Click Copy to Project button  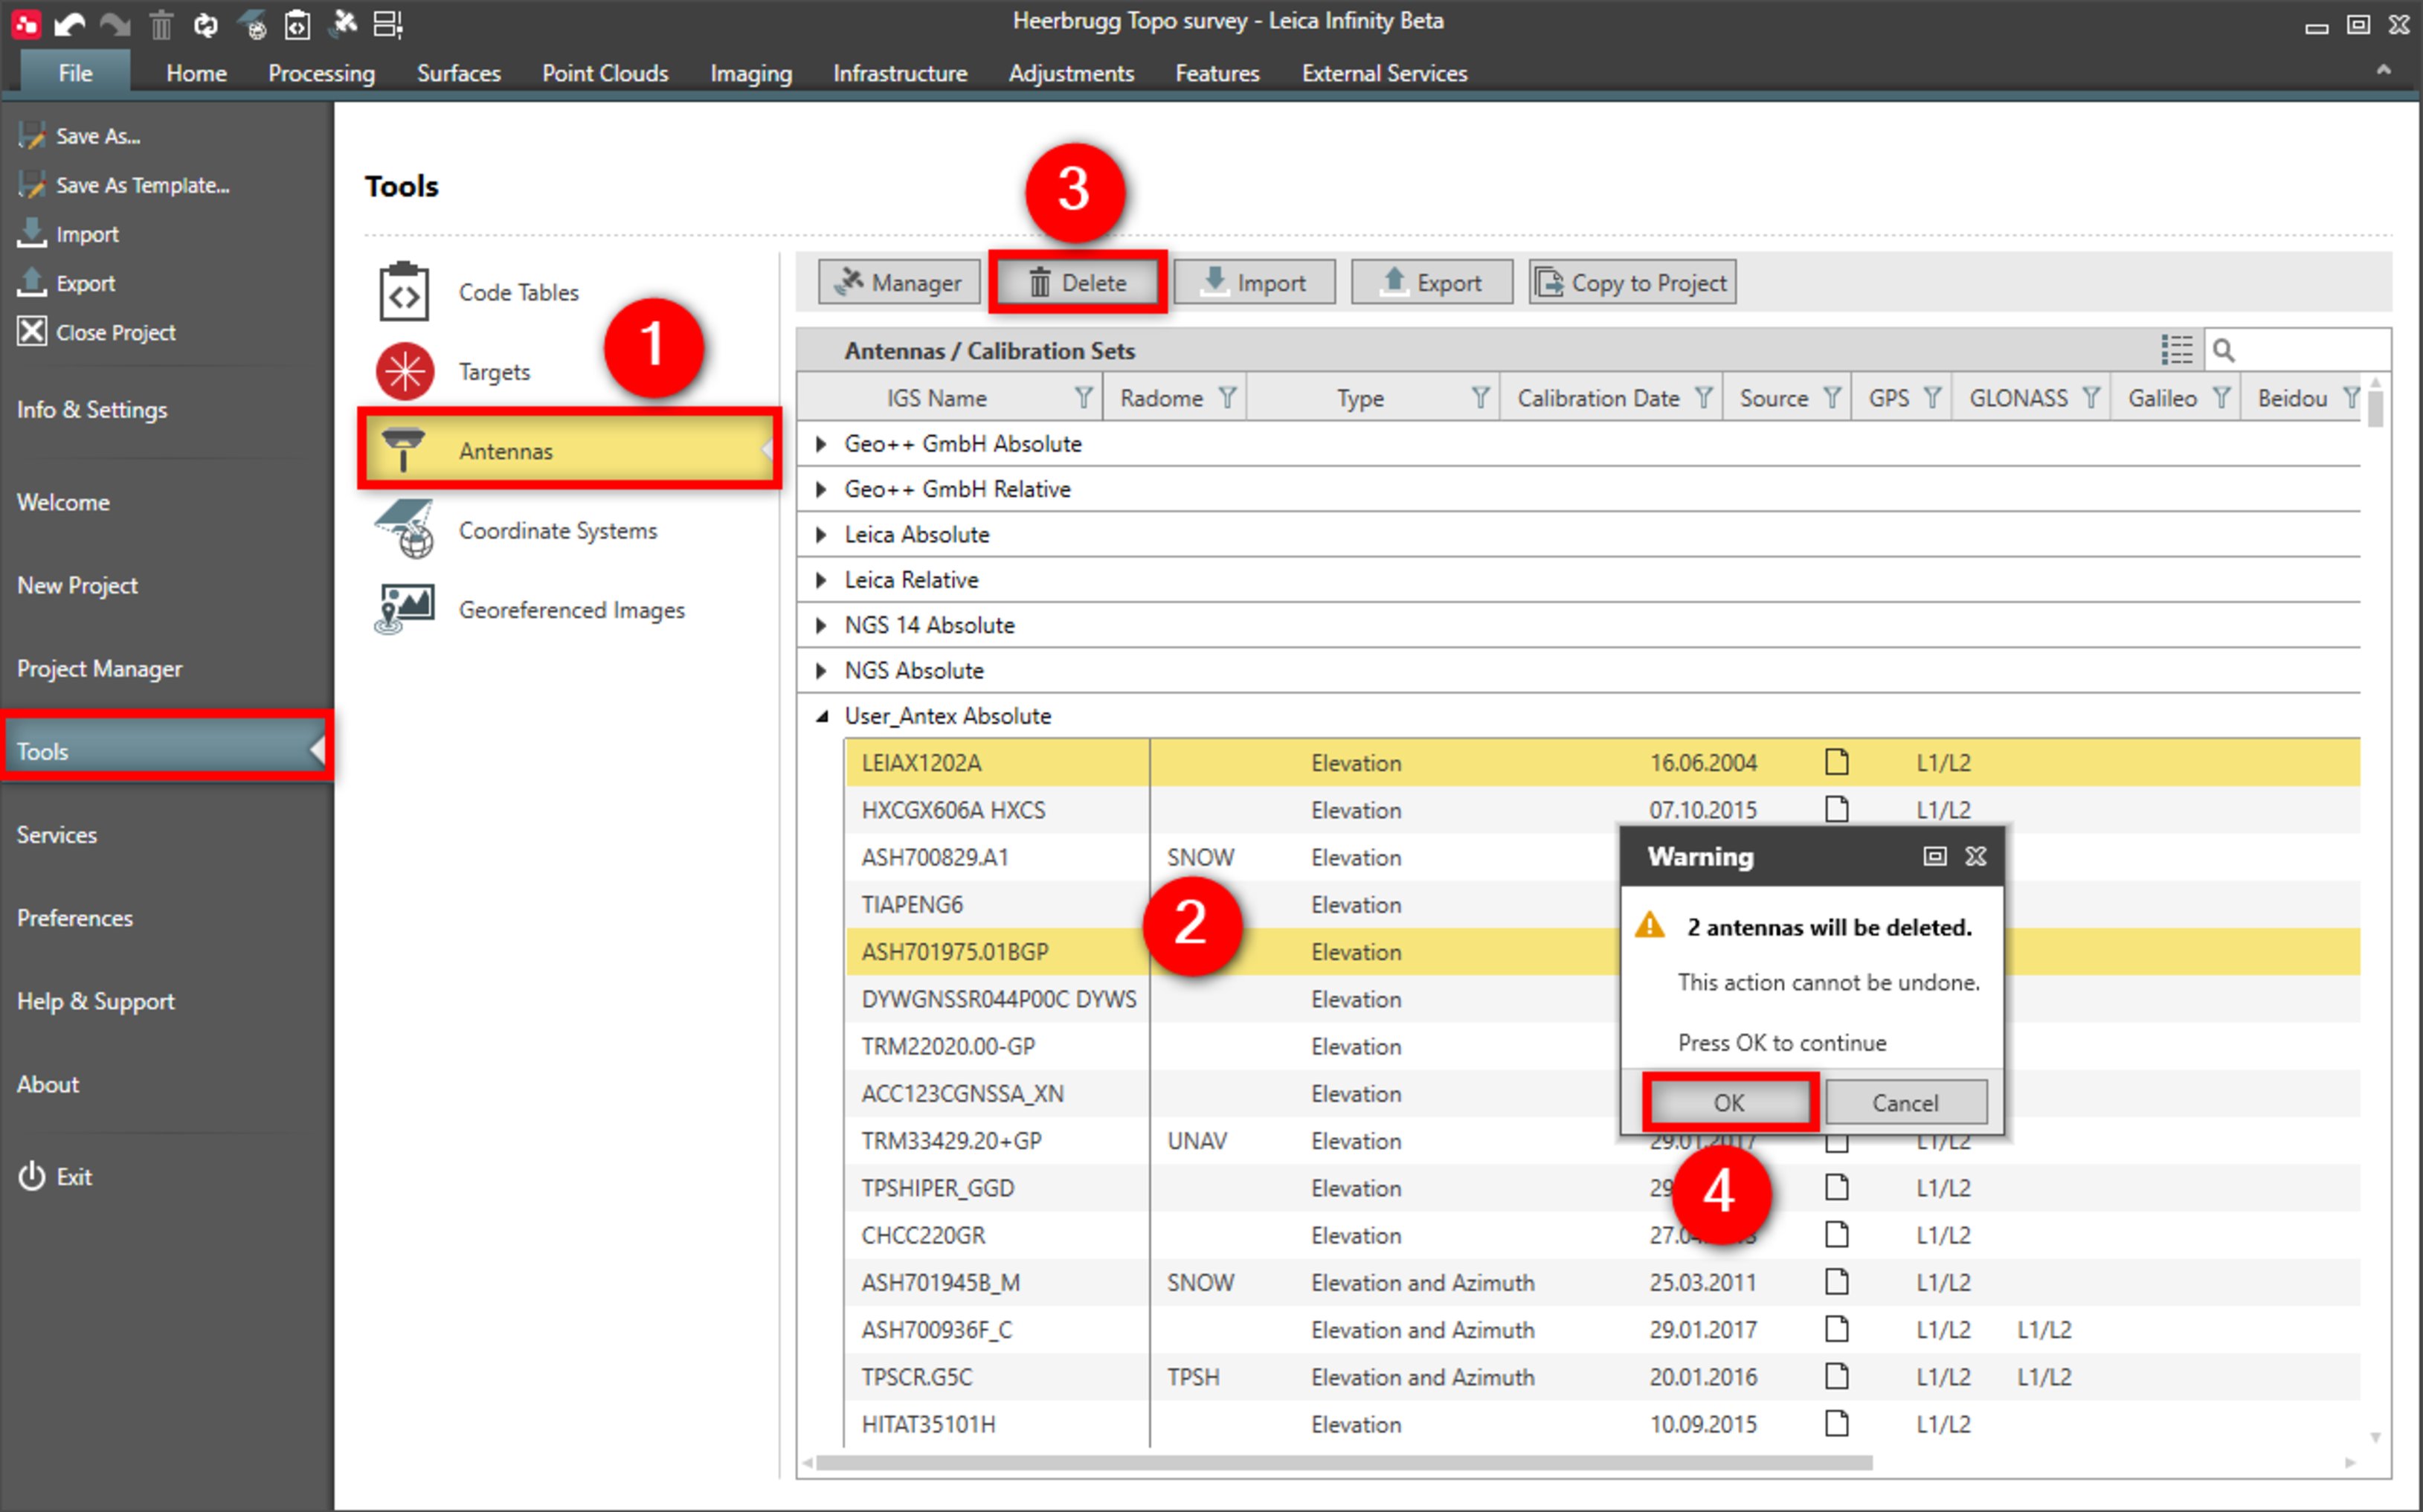[1632, 283]
